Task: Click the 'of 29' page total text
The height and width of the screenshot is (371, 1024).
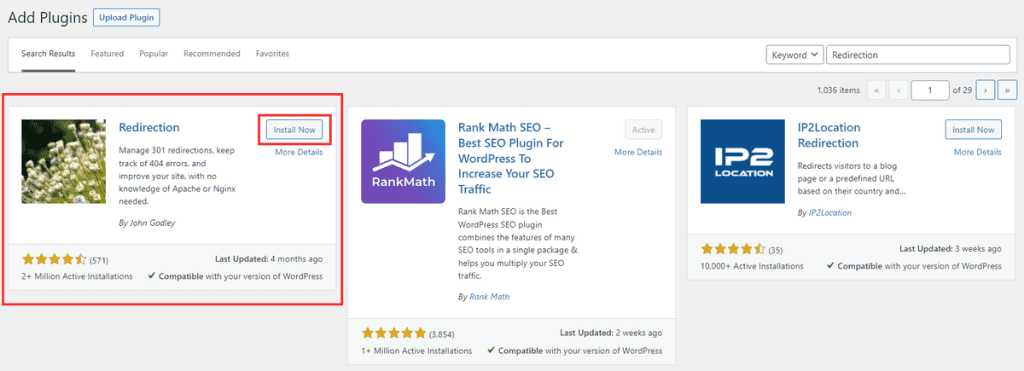Action: click(963, 91)
